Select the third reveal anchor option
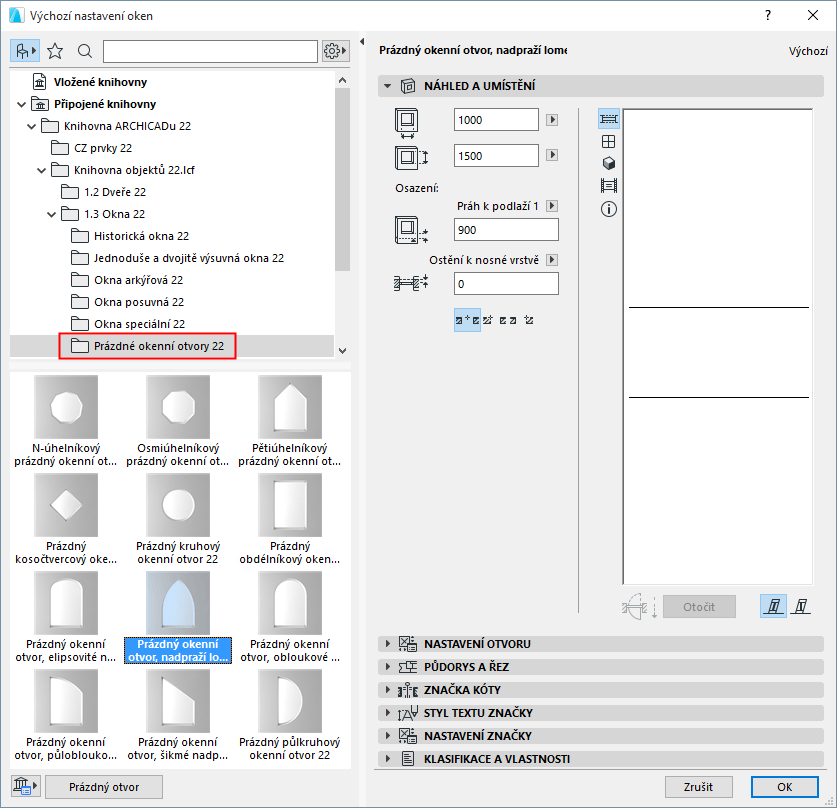The width and height of the screenshot is (837, 808). [508, 320]
